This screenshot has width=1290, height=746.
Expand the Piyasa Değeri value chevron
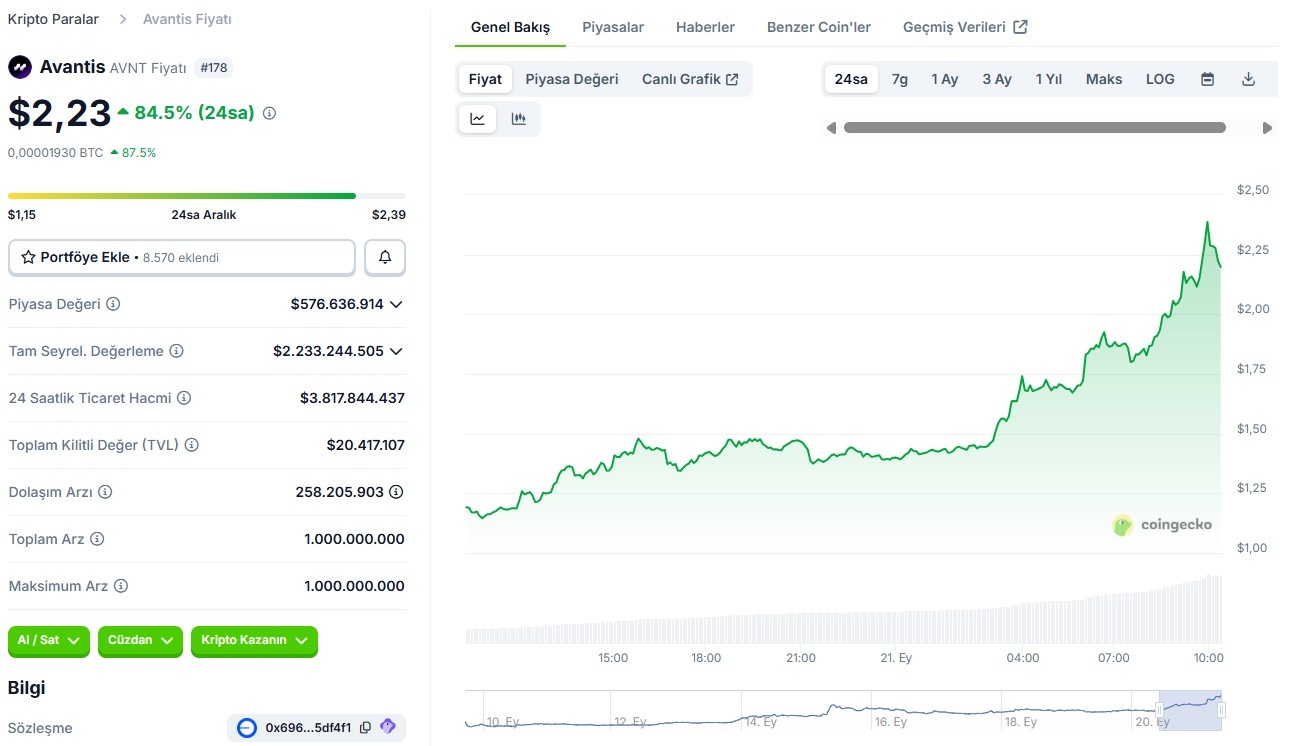click(x=396, y=304)
